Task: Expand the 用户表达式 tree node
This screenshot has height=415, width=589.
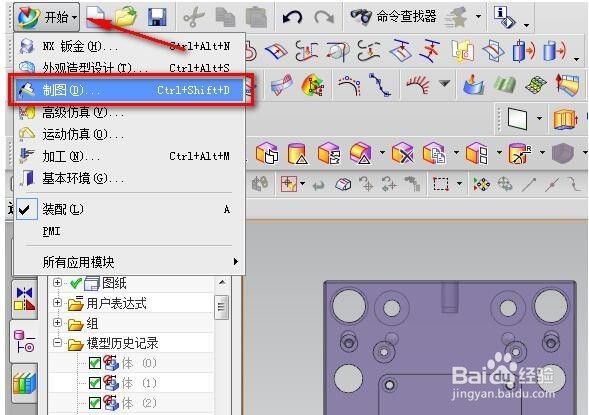Action: click(57, 302)
